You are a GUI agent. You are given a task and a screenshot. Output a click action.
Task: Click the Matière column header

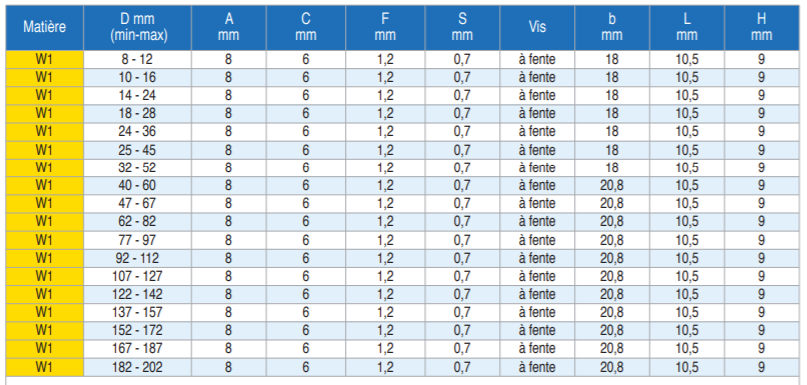[44, 28]
